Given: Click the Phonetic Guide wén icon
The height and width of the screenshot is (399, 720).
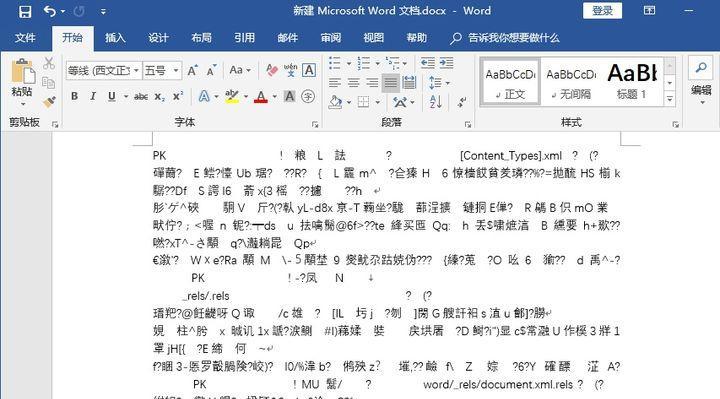Looking at the screenshot, I should click(290, 70).
